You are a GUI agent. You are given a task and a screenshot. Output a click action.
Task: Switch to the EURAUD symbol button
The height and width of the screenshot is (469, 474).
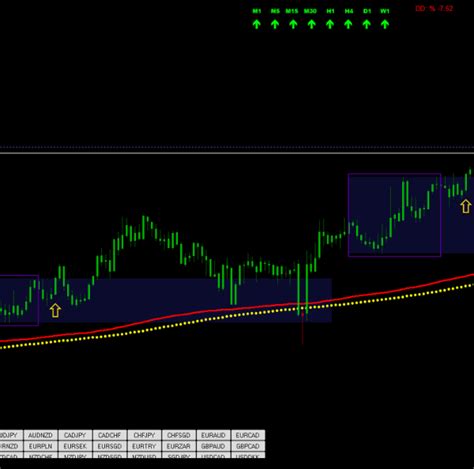coord(213,435)
